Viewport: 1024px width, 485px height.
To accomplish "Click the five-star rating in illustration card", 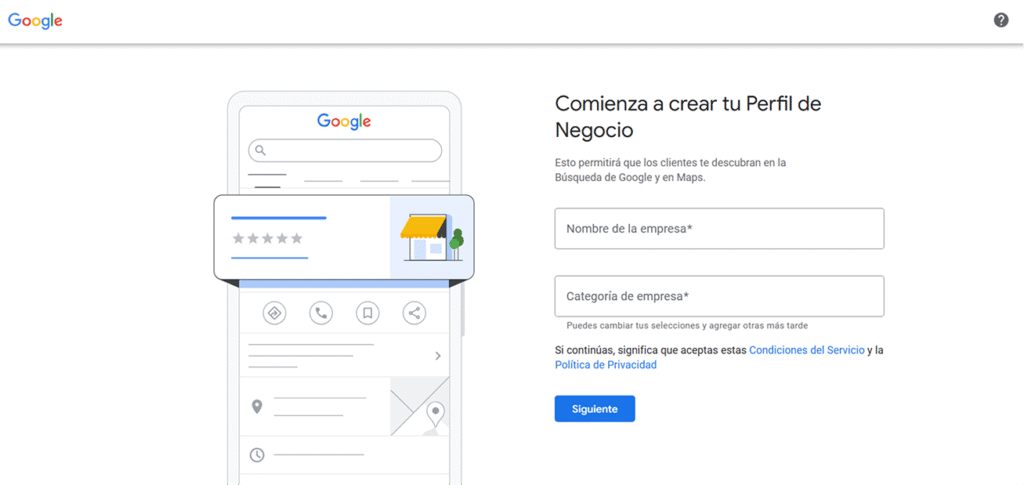I will coord(268,238).
